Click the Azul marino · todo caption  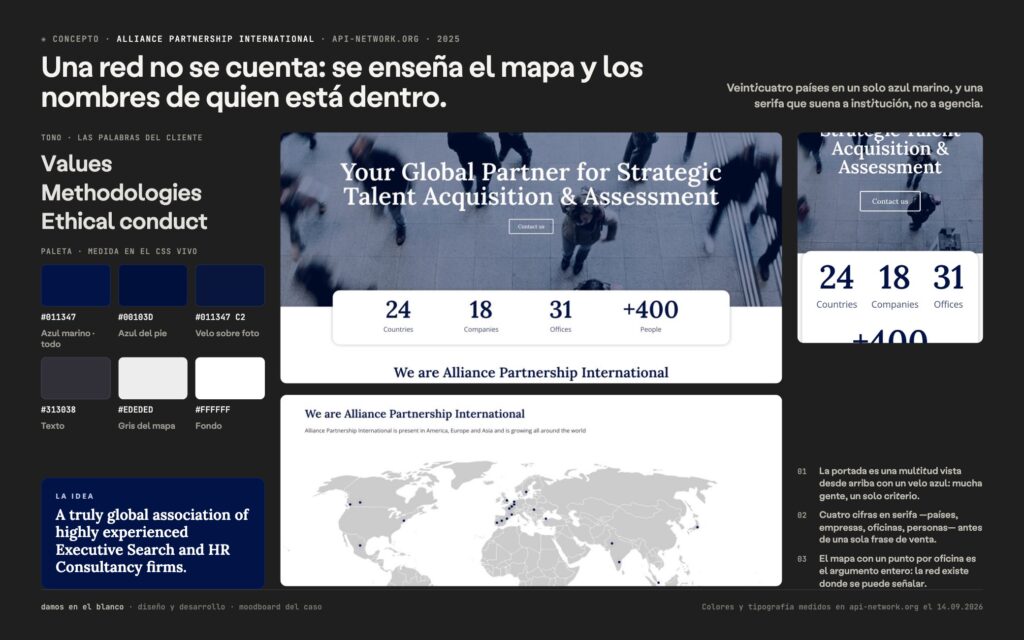pyautogui.click(x=68, y=338)
